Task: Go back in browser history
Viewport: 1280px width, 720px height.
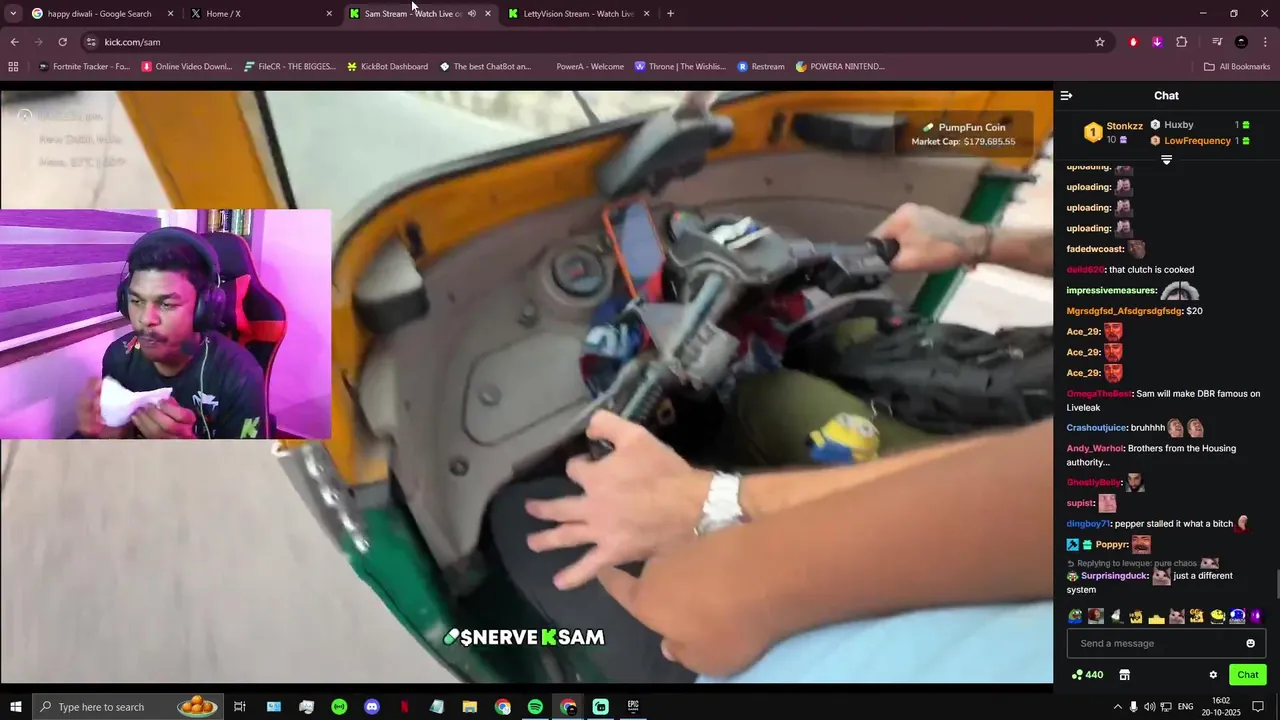Action: [14, 42]
